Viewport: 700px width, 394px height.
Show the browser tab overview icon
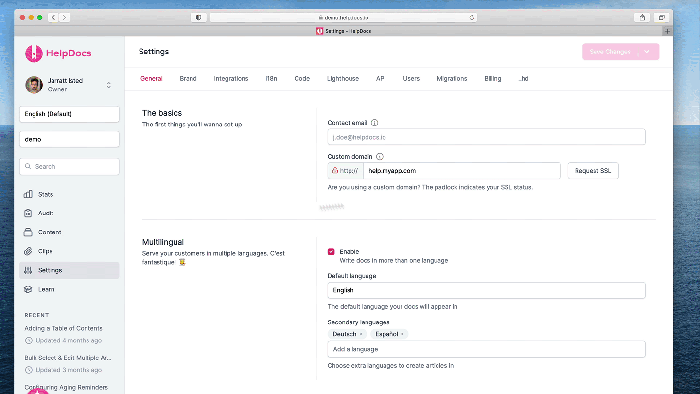click(662, 17)
